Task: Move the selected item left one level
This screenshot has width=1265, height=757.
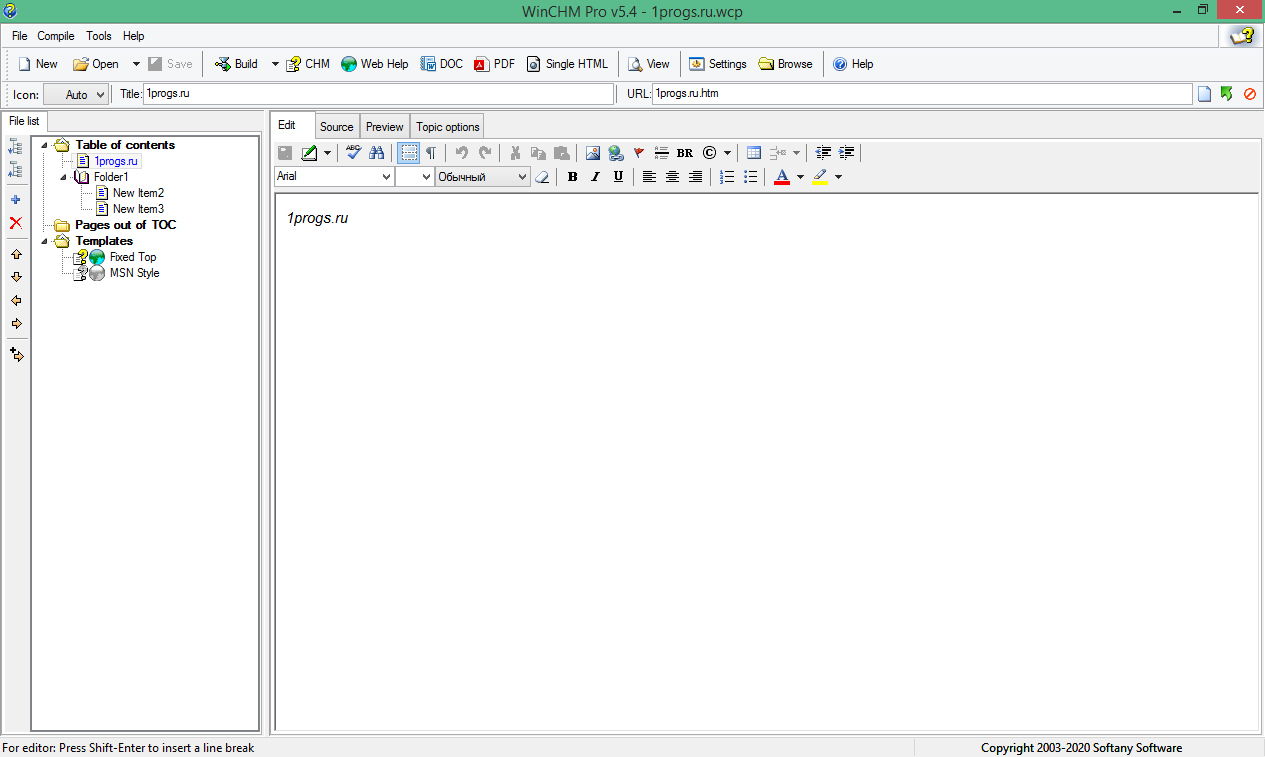Action: pos(15,300)
